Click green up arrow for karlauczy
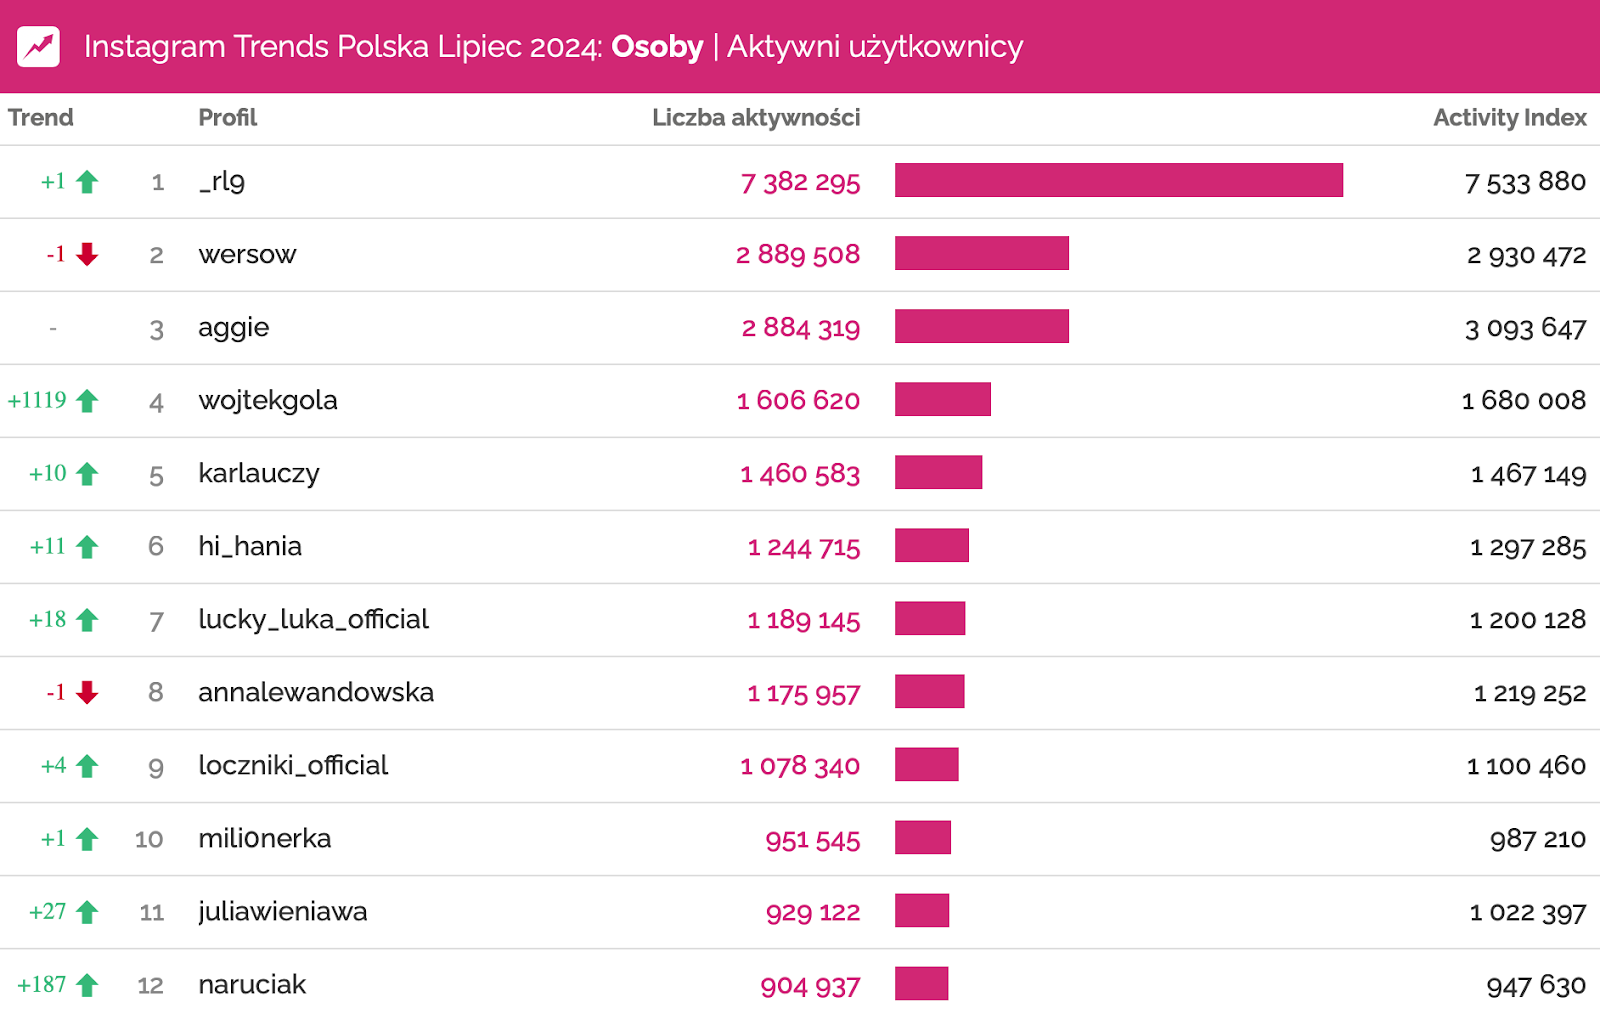Screen dimensions: 1600x1014 point(88,474)
